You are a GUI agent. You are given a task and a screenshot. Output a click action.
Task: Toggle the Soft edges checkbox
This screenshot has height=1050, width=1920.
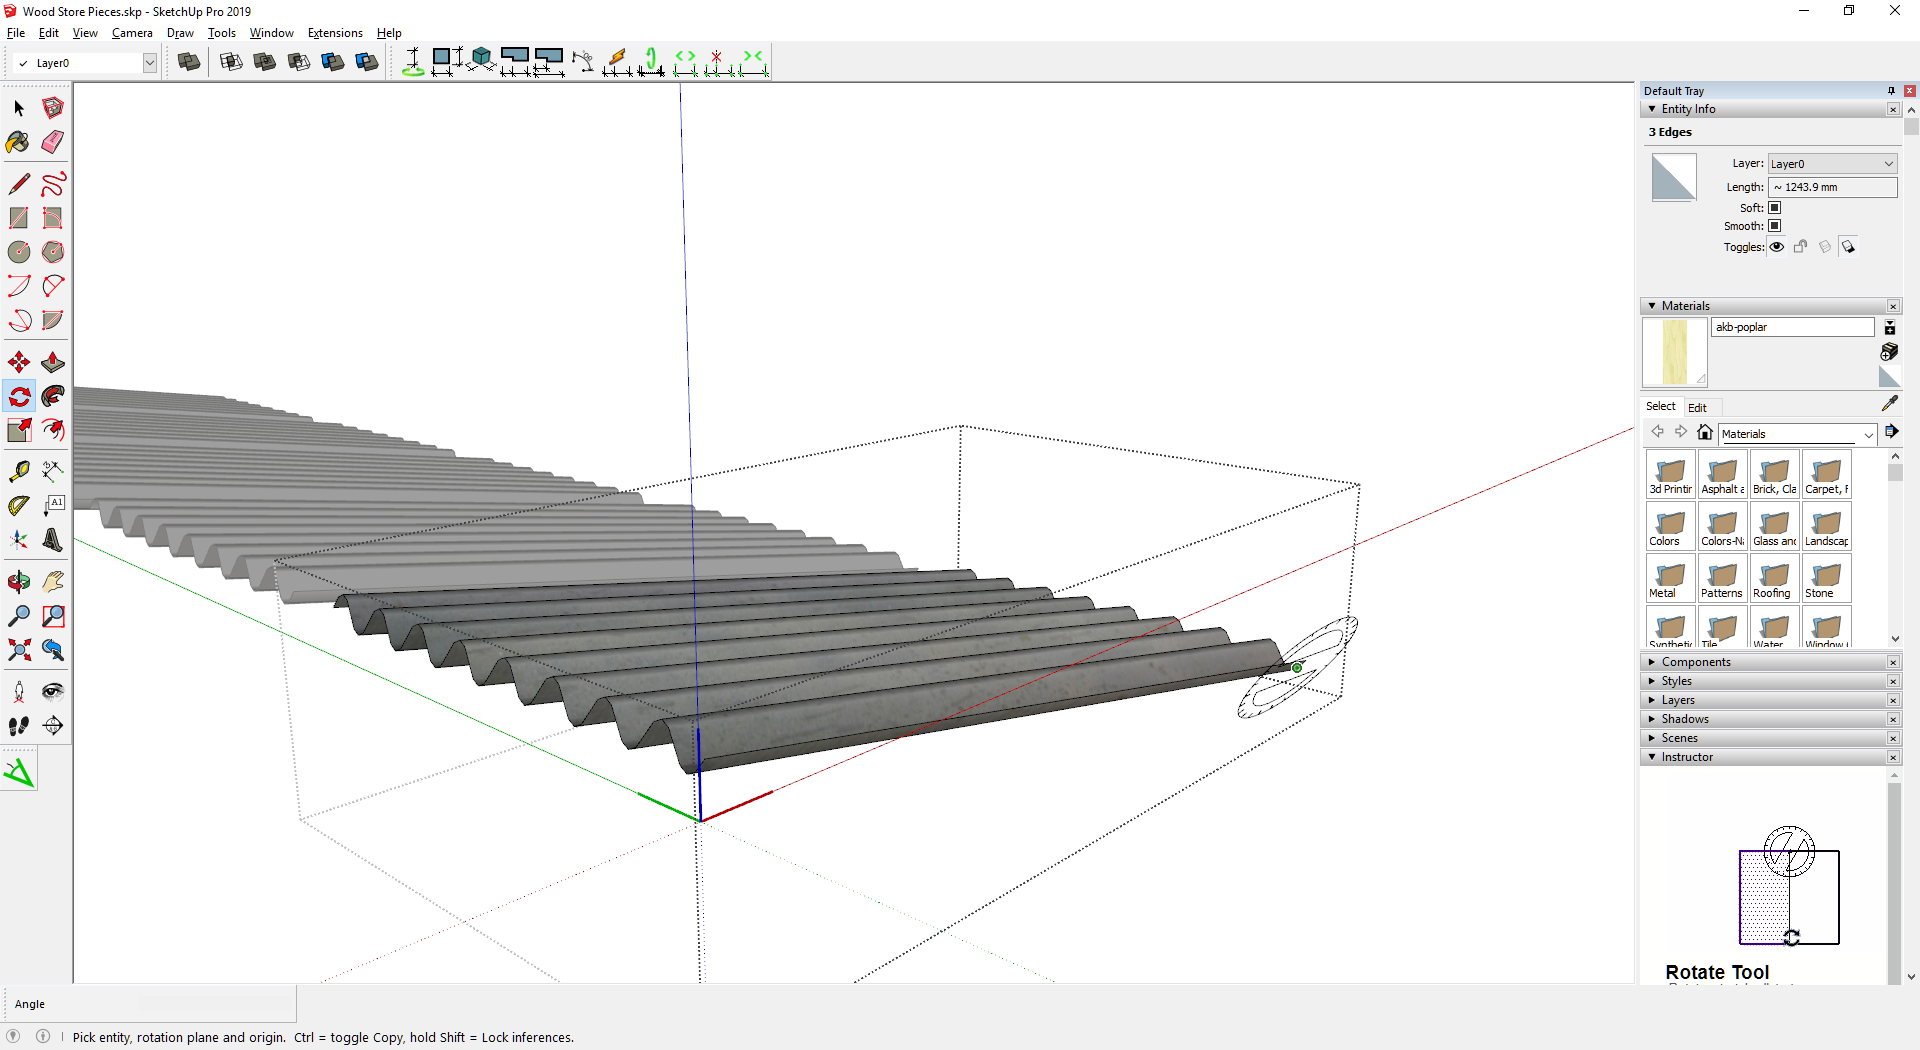tap(1775, 208)
